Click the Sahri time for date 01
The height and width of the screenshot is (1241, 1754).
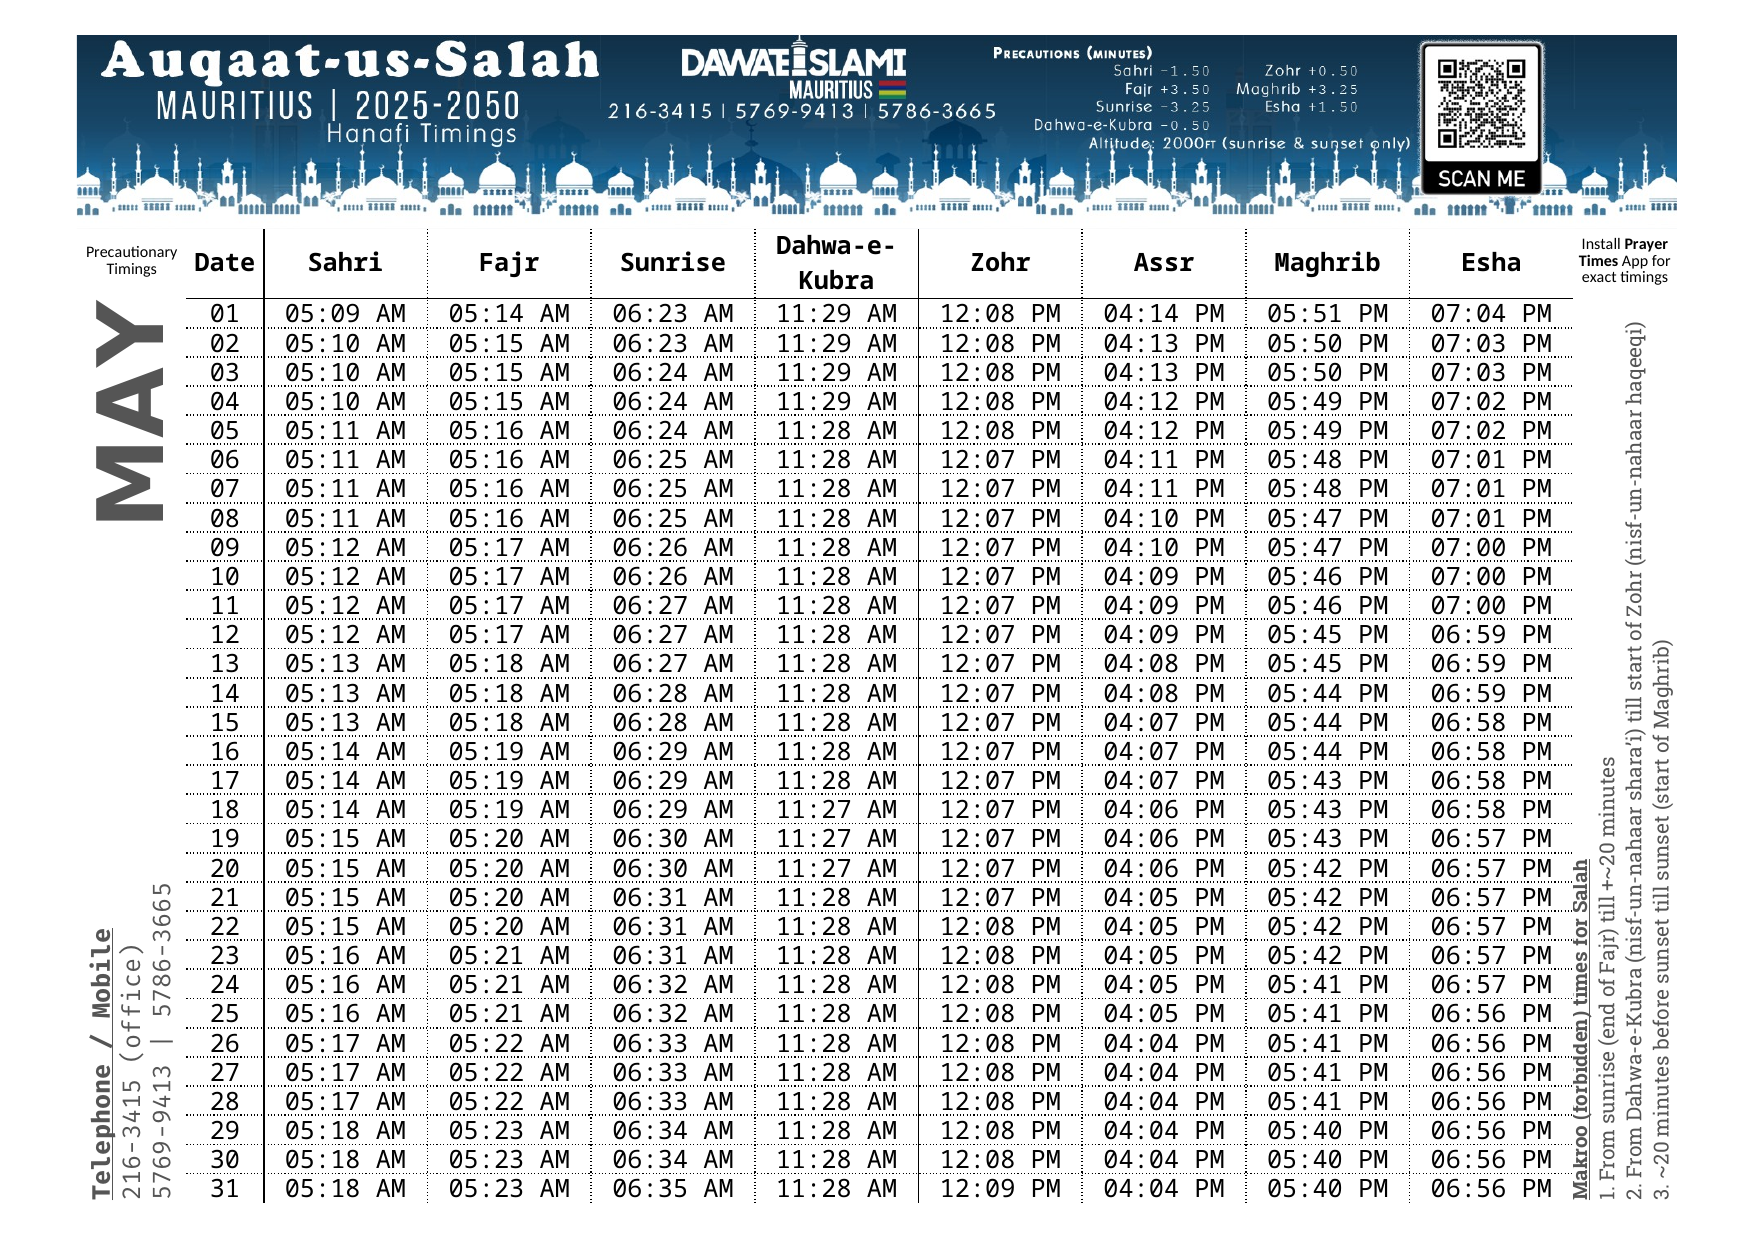(x=345, y=314)
